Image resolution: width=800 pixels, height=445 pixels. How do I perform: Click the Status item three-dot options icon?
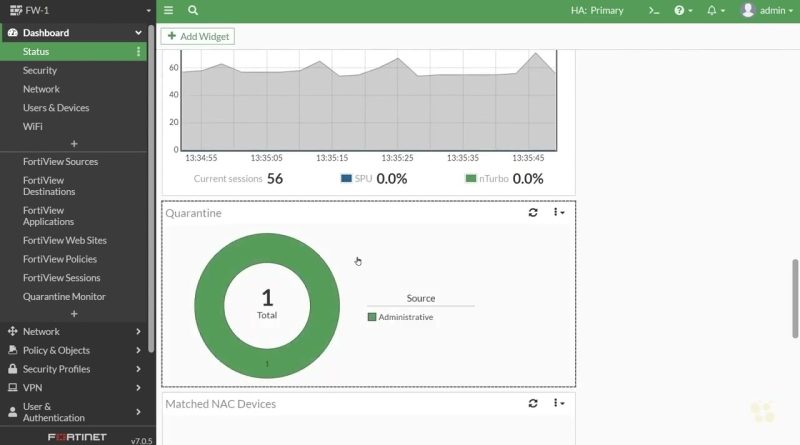tap(138, 52)
